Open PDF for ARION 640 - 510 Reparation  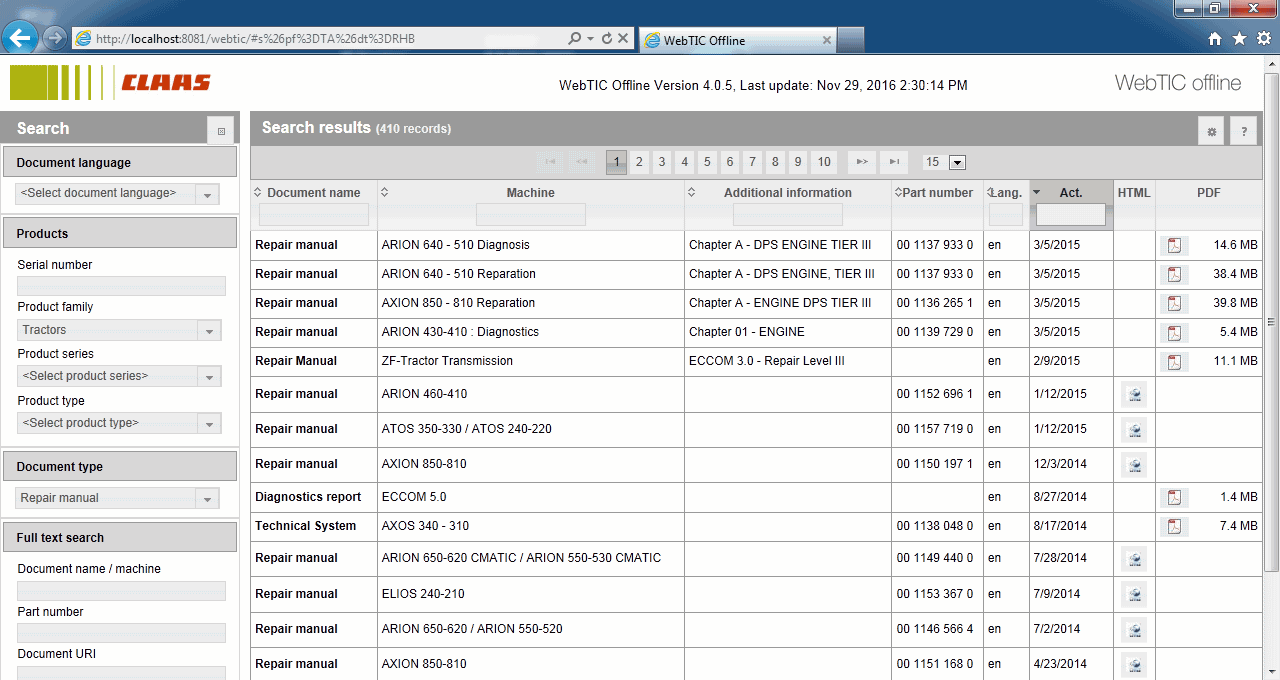[x=1175, y=274]
